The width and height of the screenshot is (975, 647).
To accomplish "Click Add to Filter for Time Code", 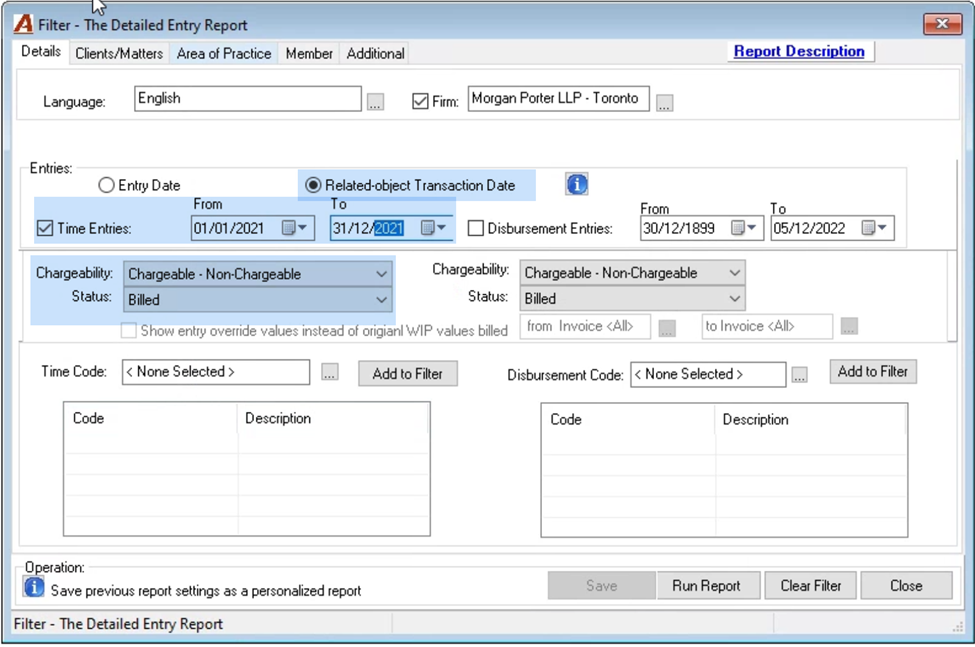I will coord(408,374).
